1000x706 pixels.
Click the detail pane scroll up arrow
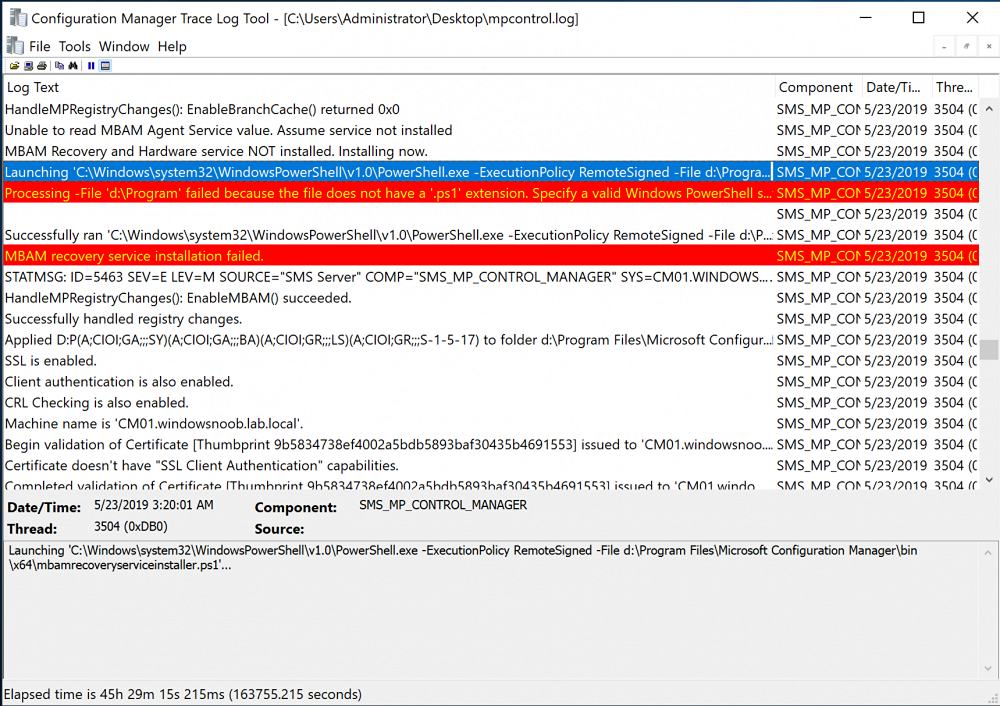click(x=988, y=552)
